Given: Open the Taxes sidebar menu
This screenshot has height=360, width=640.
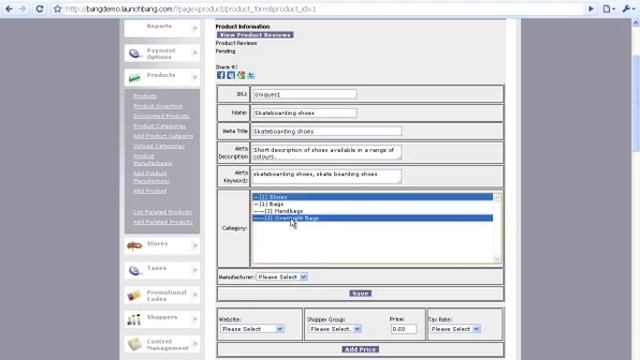Looking at the screenshot, I should point(162,270).
